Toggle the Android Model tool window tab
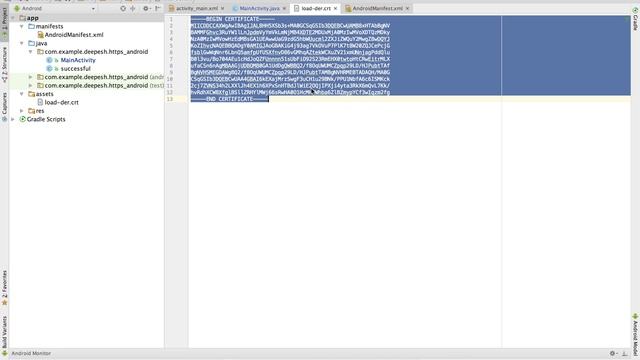This screenshot has height=360, width=640. (x=636, y=334)
